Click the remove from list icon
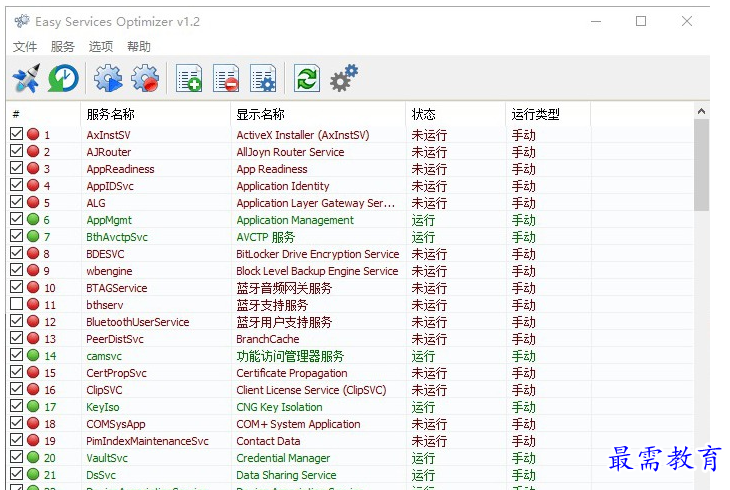The image size is (730, 490). (226, 79)
